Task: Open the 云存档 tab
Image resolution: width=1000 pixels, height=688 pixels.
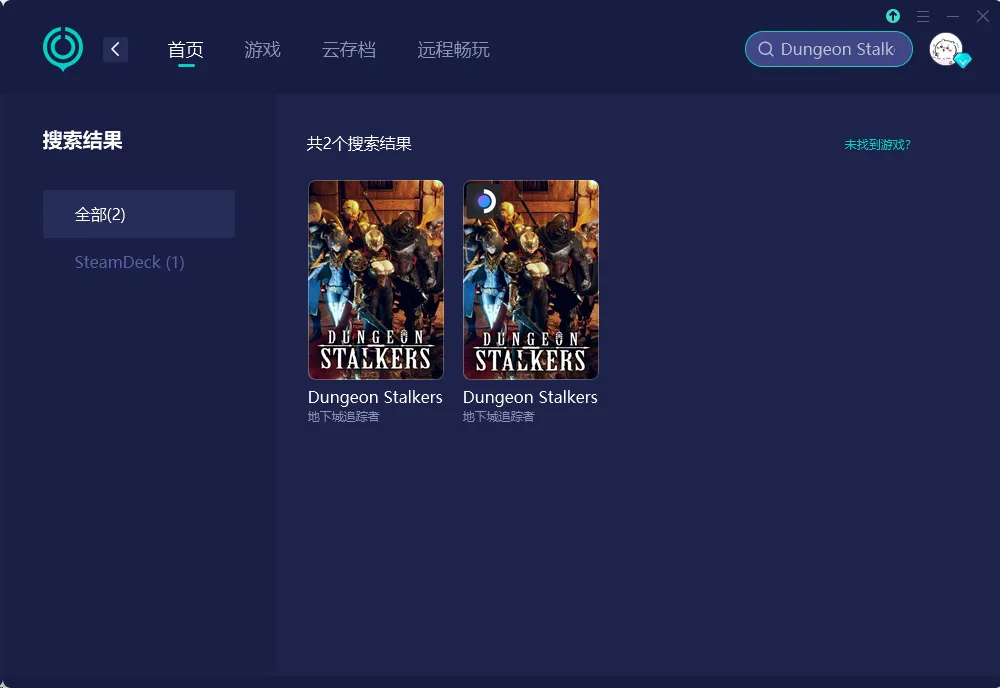Action: 349,50
